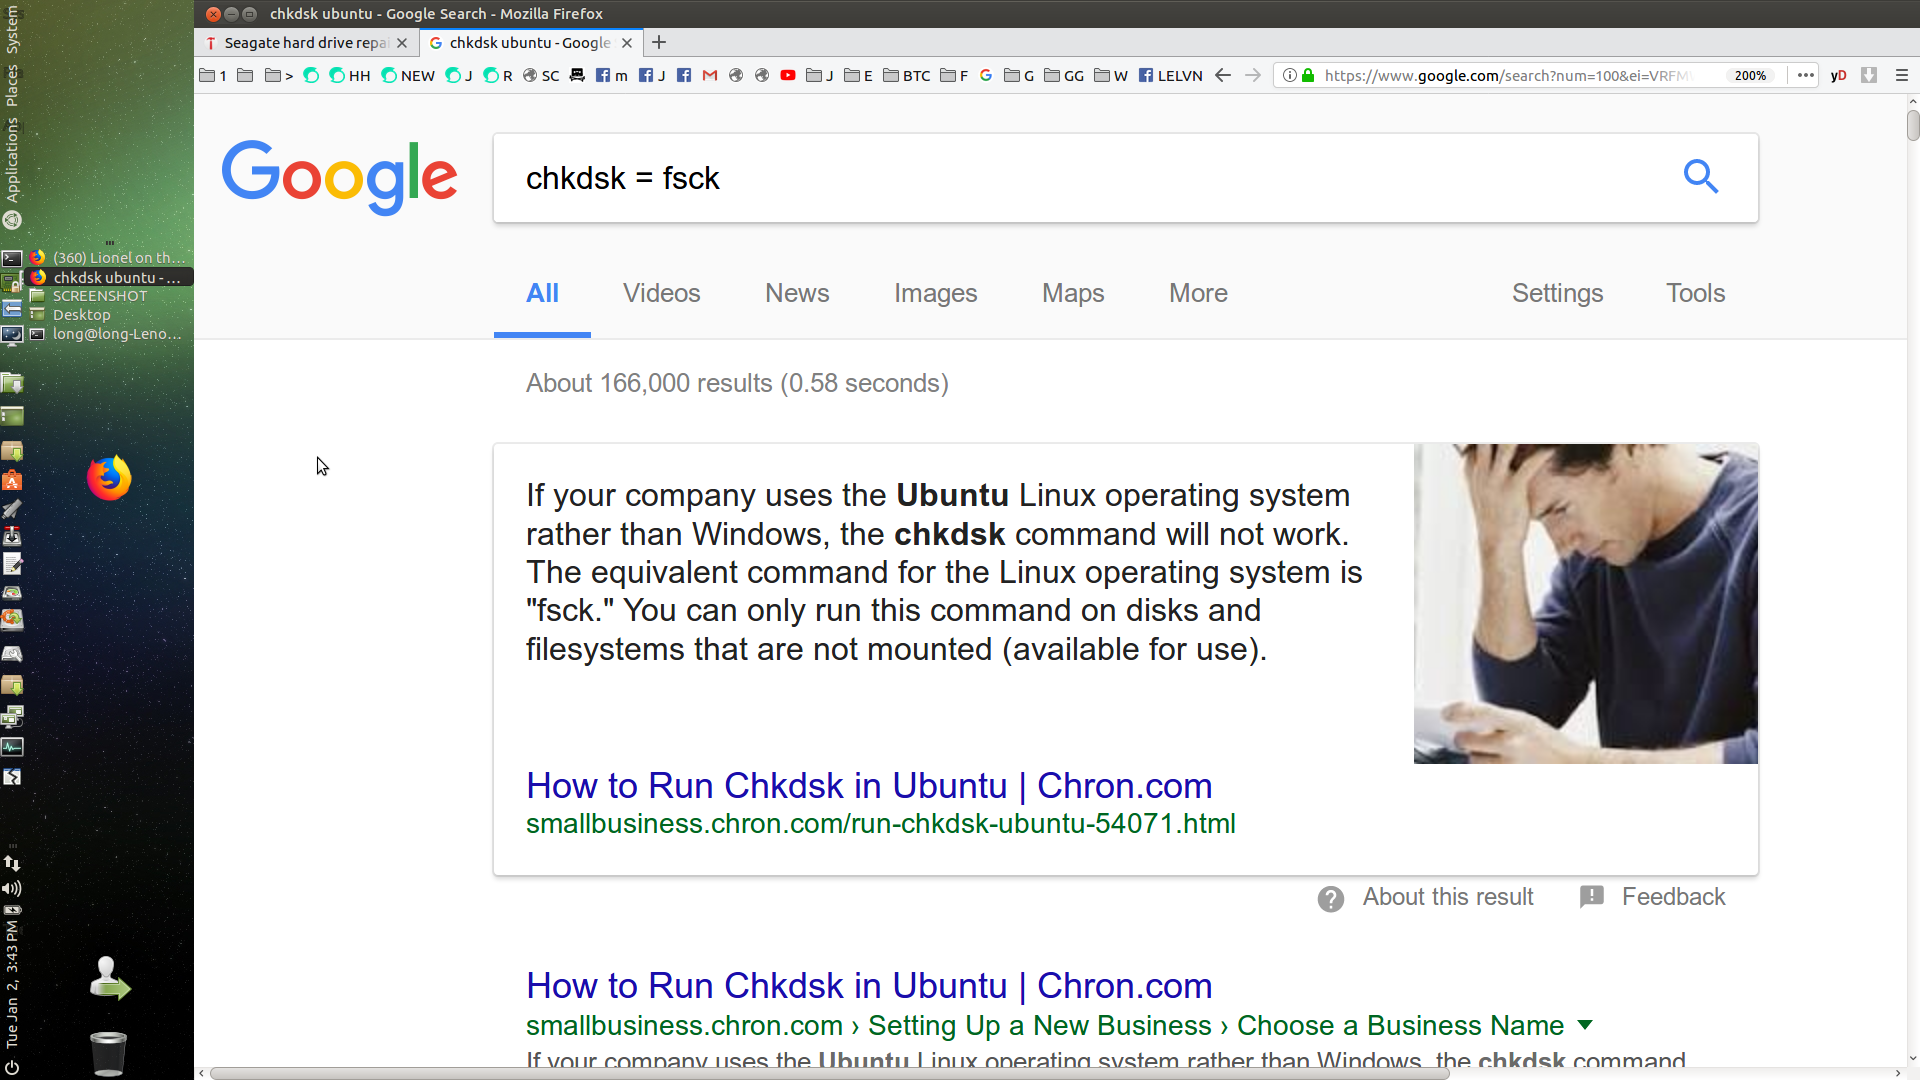
Task: Click the browser back arrow
Action: tap(1222, 75)
